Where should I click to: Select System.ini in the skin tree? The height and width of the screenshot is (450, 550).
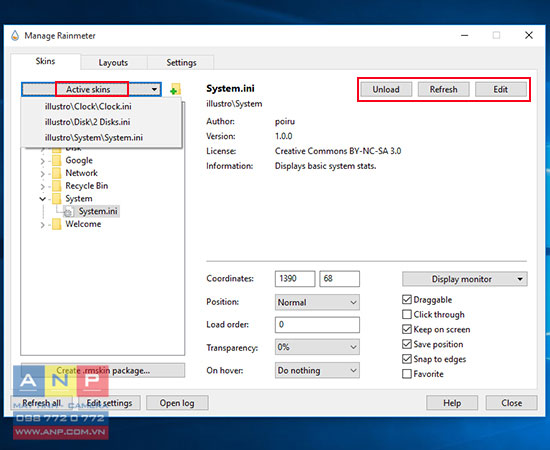coord(98,211)
